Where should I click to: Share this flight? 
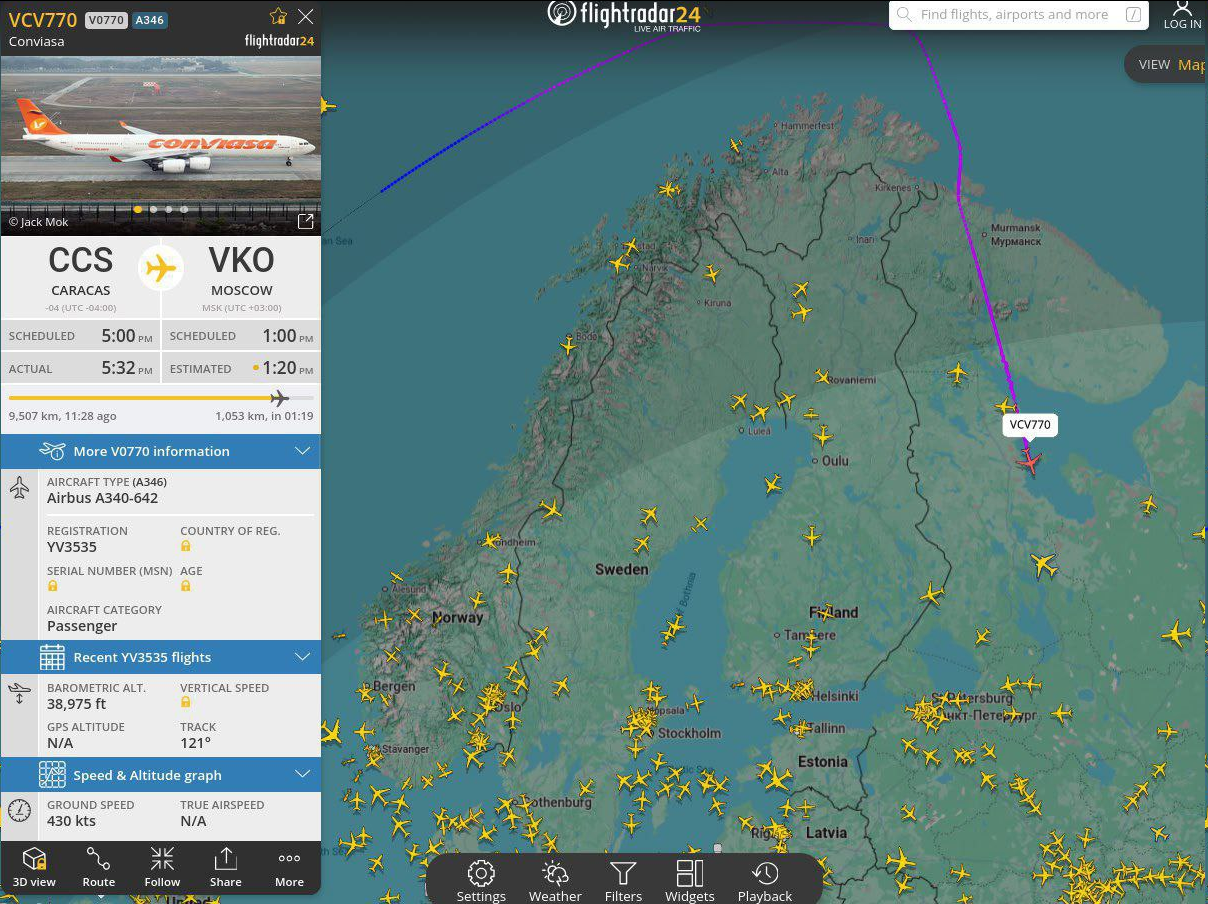point(225,867)
